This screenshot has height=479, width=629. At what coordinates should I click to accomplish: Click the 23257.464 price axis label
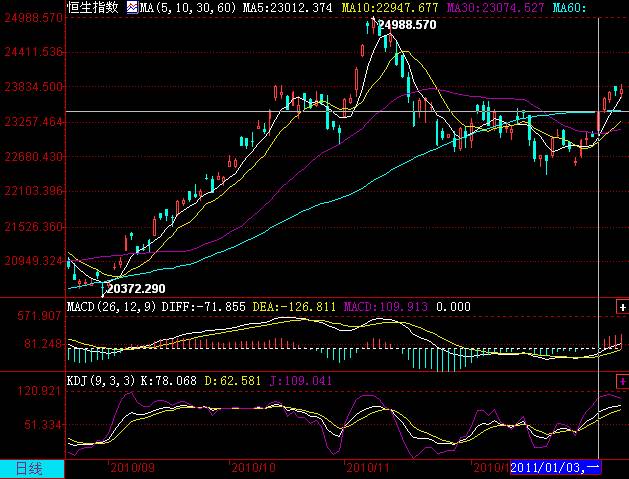[34, 122]
